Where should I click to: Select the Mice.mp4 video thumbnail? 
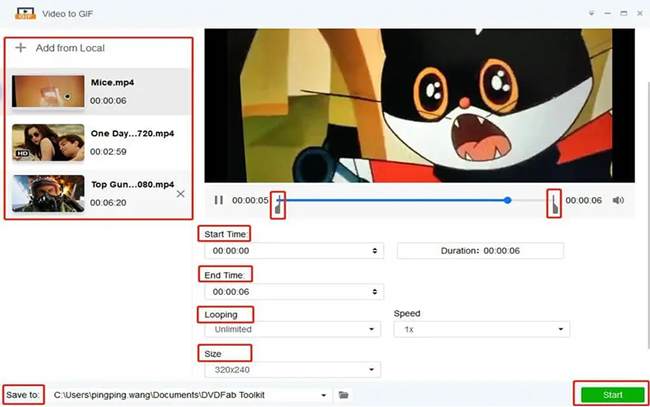tap(46, 90)
